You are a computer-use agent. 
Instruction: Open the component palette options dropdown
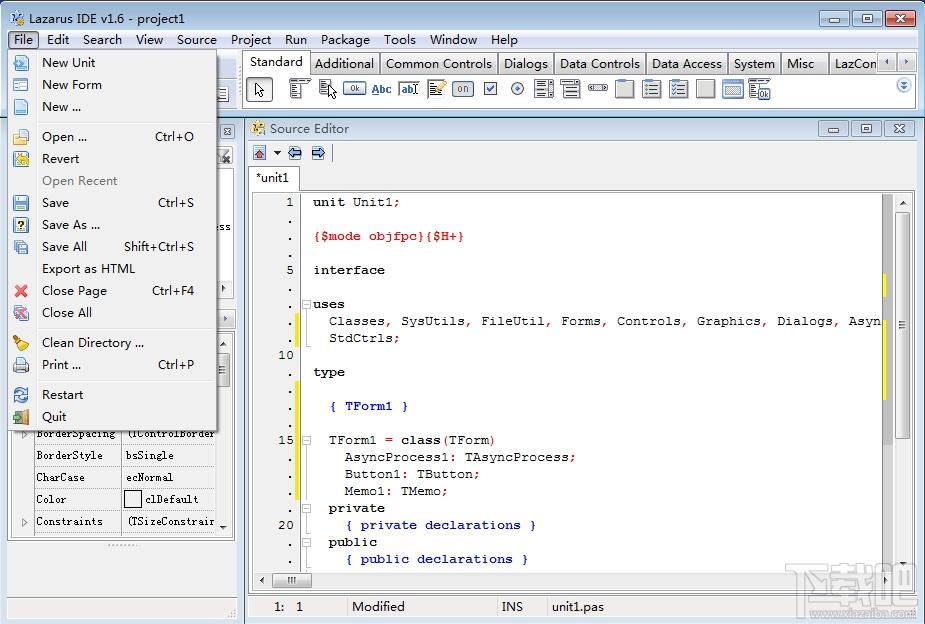pos(904,86)
